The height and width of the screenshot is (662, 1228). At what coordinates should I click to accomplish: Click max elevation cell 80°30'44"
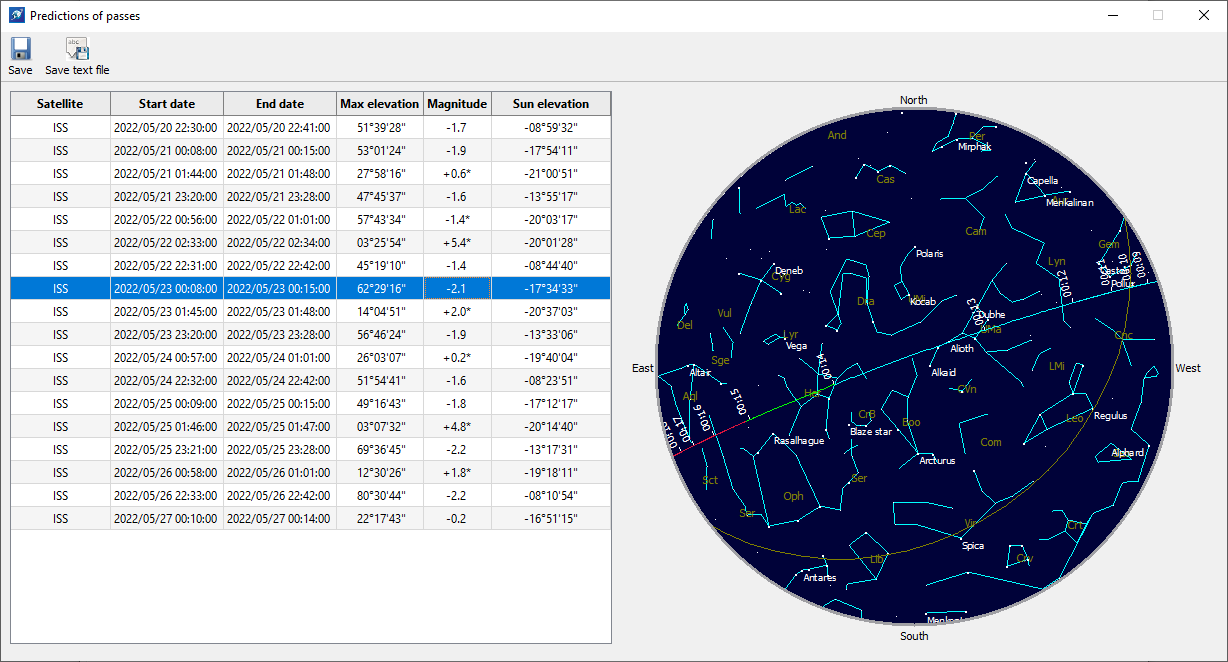[x=380, y=495]
